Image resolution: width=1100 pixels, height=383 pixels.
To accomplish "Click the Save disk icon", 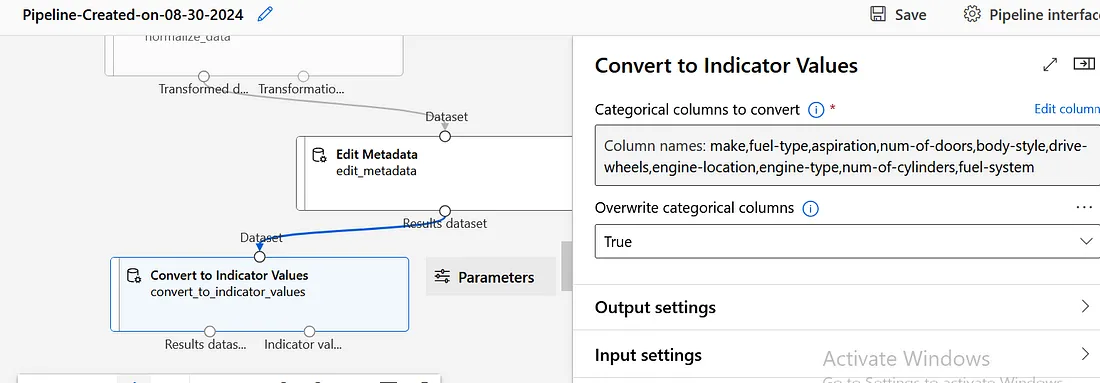I will click(x=878, y=14).
